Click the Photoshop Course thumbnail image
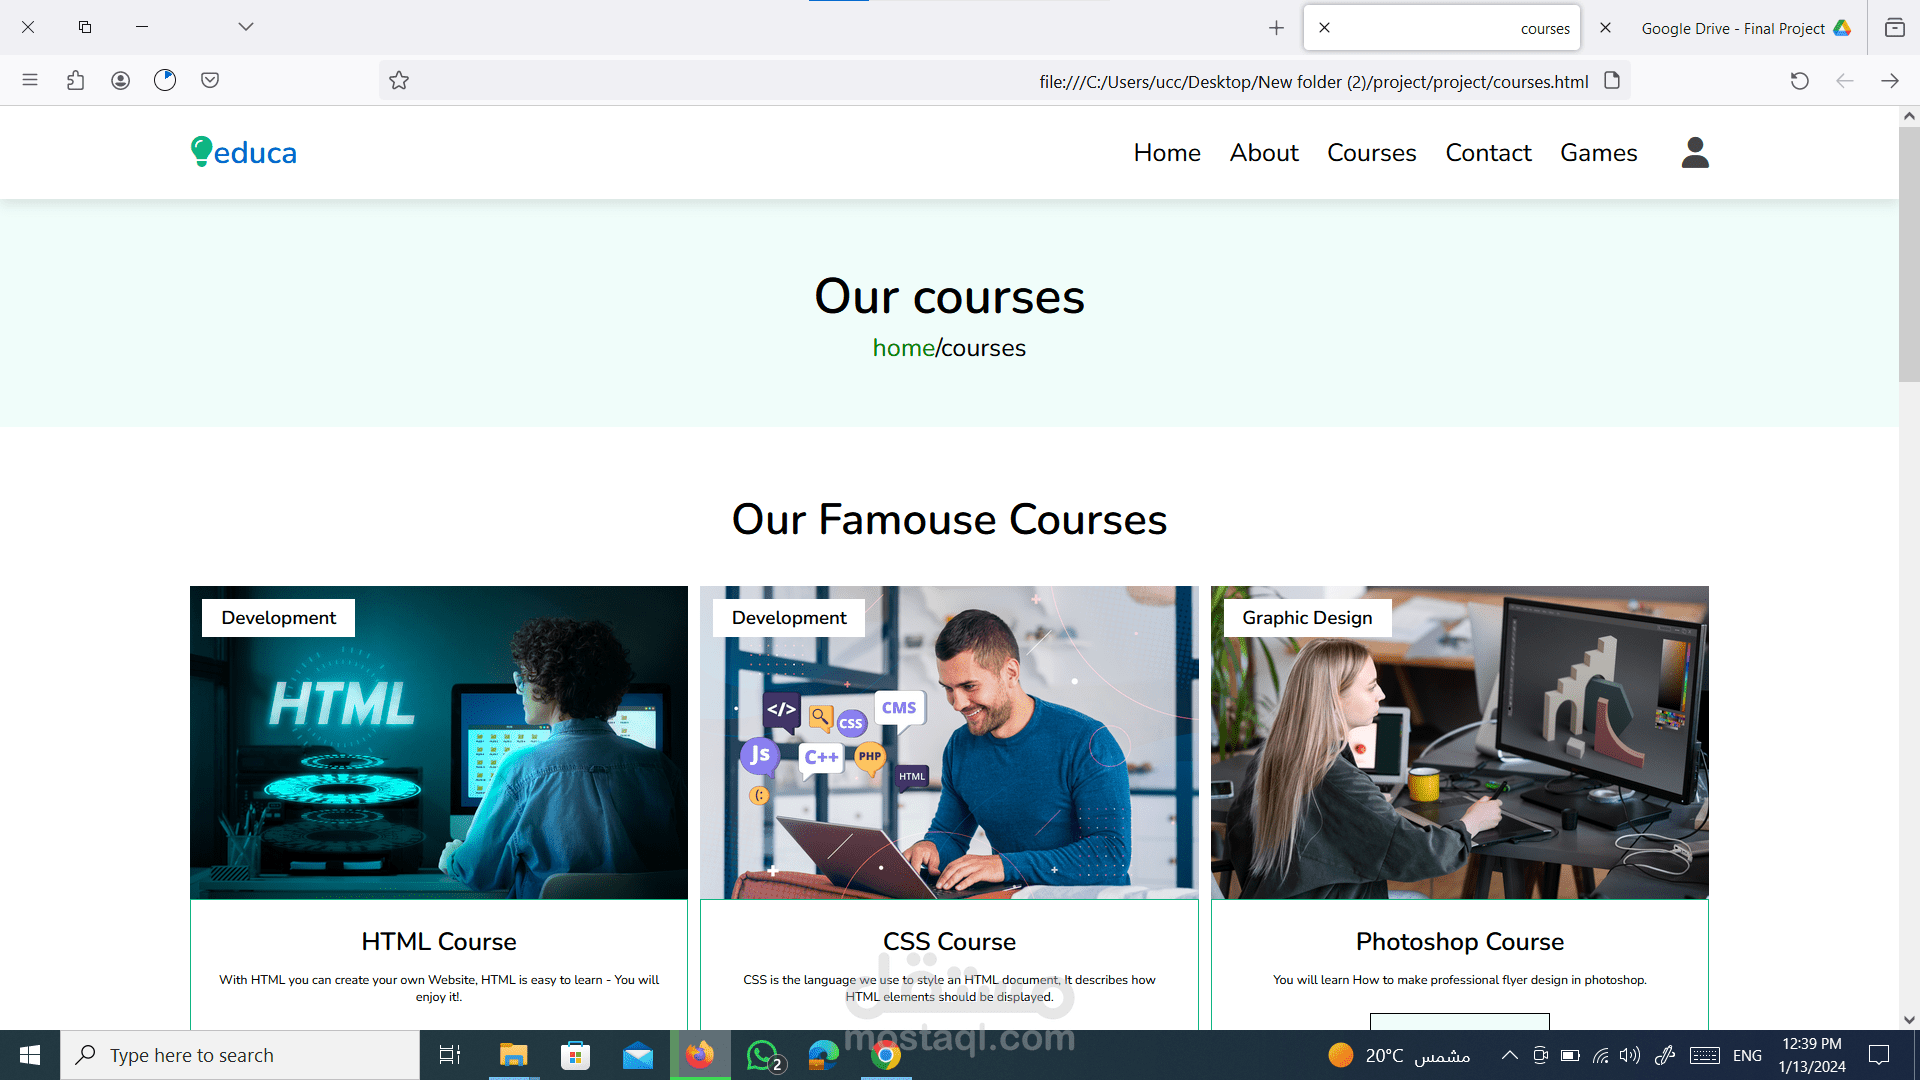Image resolution: width=1920 pixels, height=1080 pixels. pos(1459,742)
